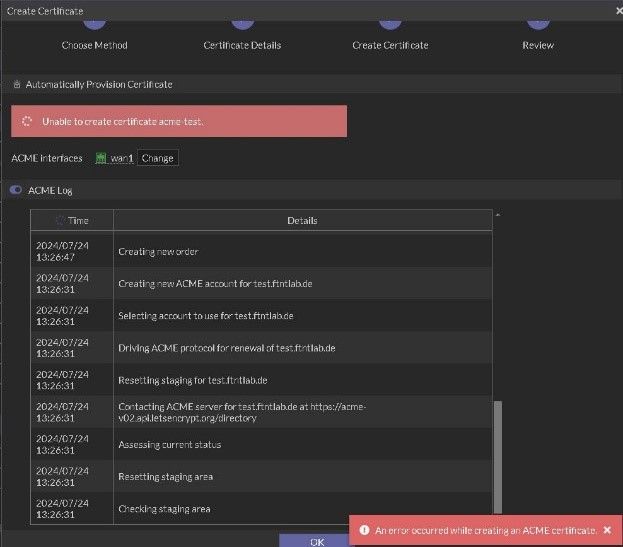Click the Automatically Provision Certificate icon

tap(17, 84)
